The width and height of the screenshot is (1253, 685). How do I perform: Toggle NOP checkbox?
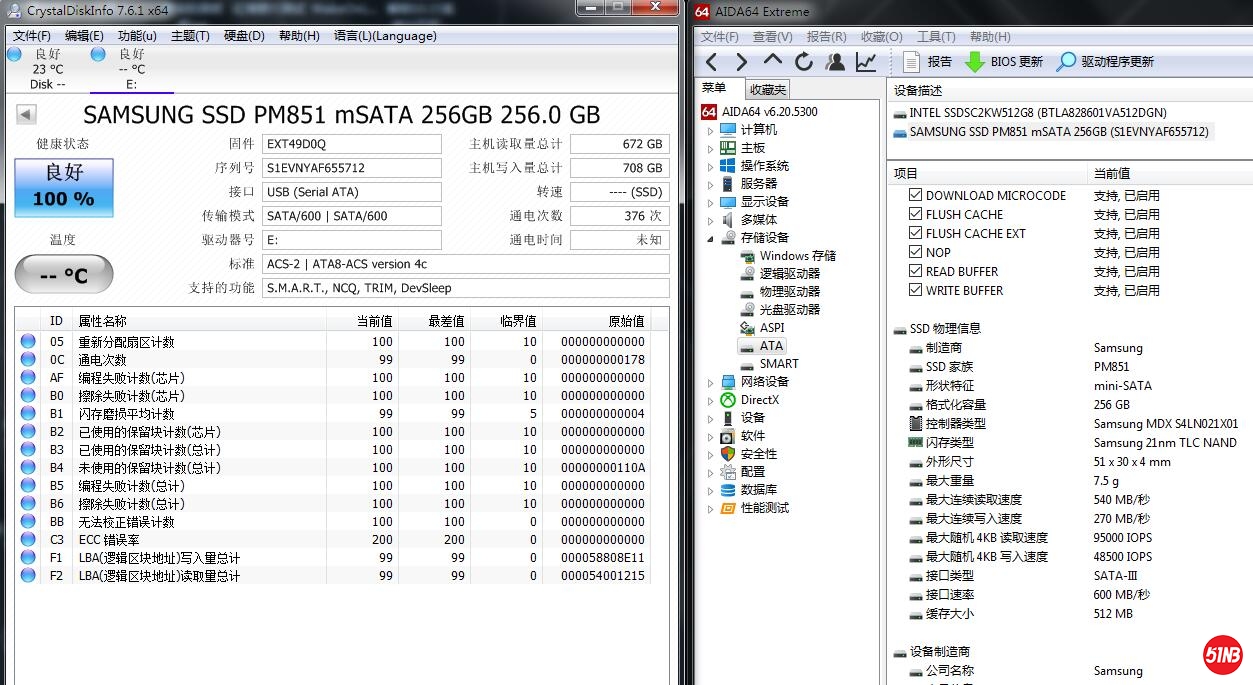(915, 253)
